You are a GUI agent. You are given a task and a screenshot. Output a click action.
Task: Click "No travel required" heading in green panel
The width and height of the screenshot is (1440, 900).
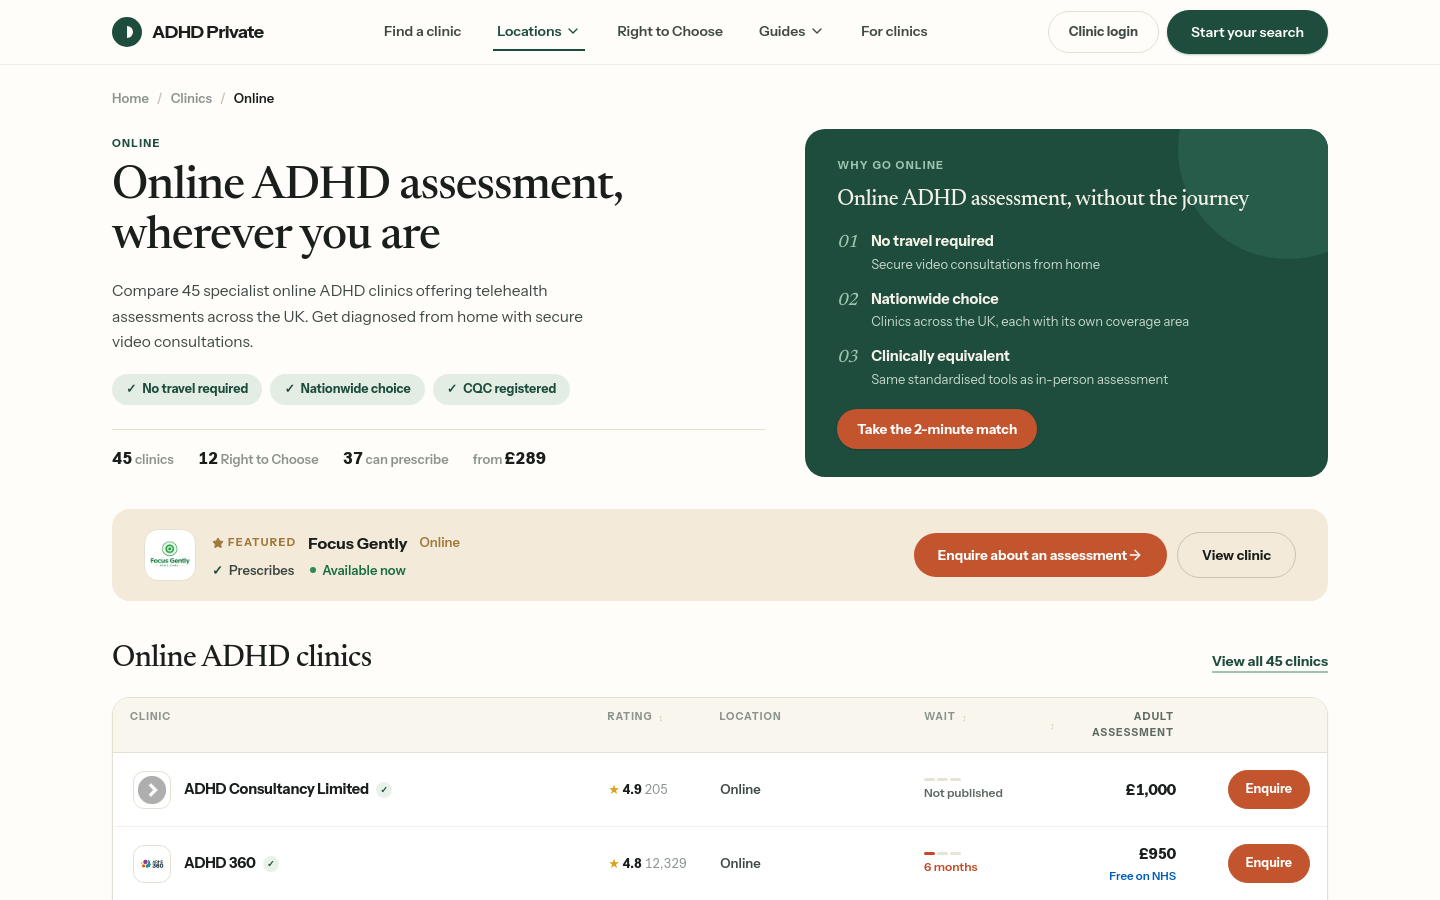[x=932, y=241]
